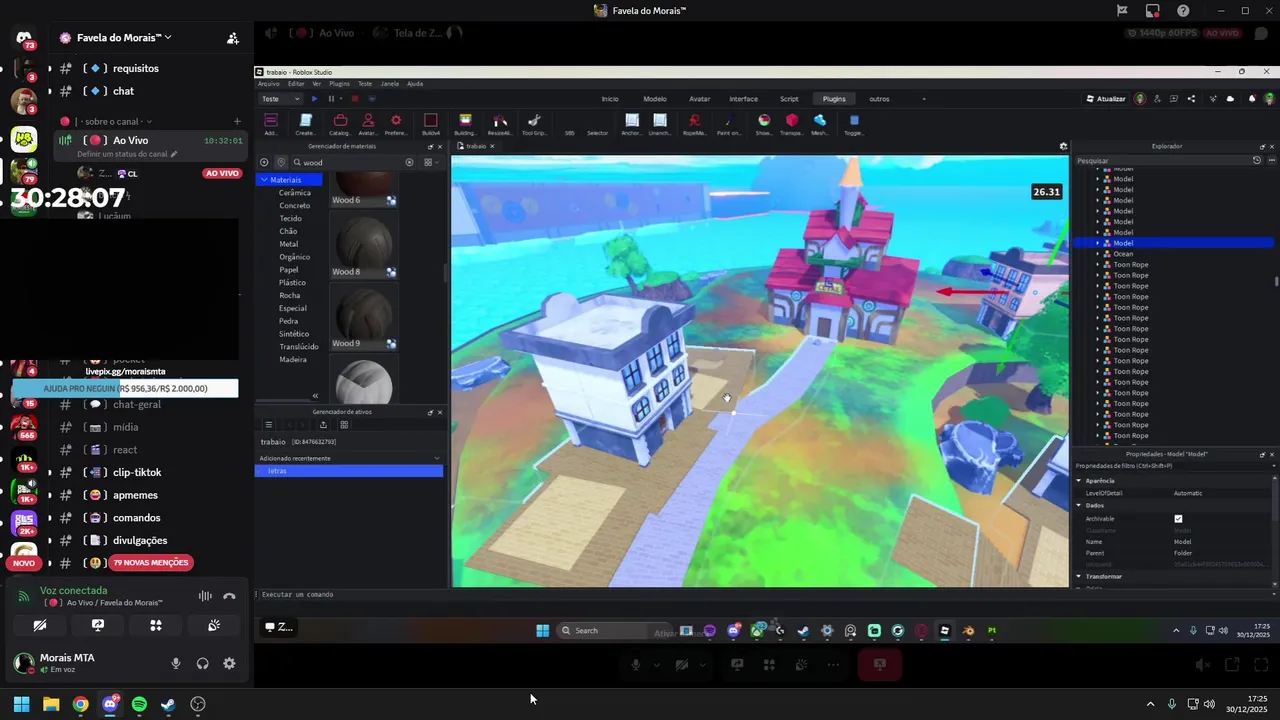Click the Unanchor plugin icon
This screenshot has width=1280, height=720.
pyautogui.click(x=660, y=121)
